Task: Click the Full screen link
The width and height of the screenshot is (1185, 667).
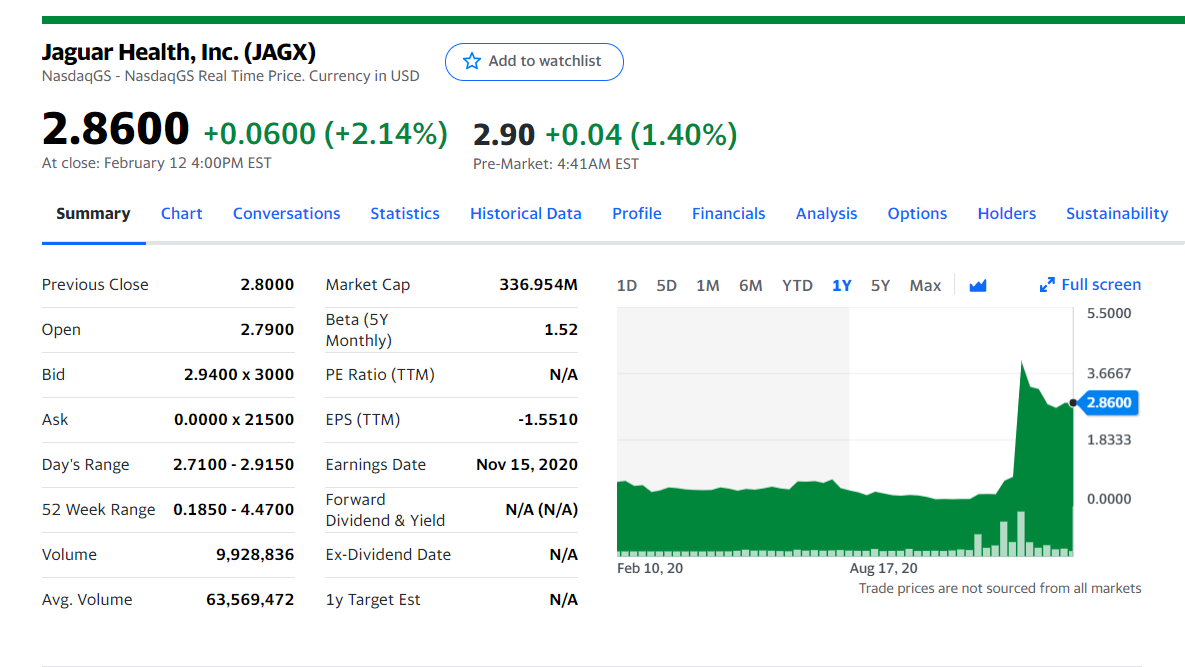Action: tap(1101, 285)
